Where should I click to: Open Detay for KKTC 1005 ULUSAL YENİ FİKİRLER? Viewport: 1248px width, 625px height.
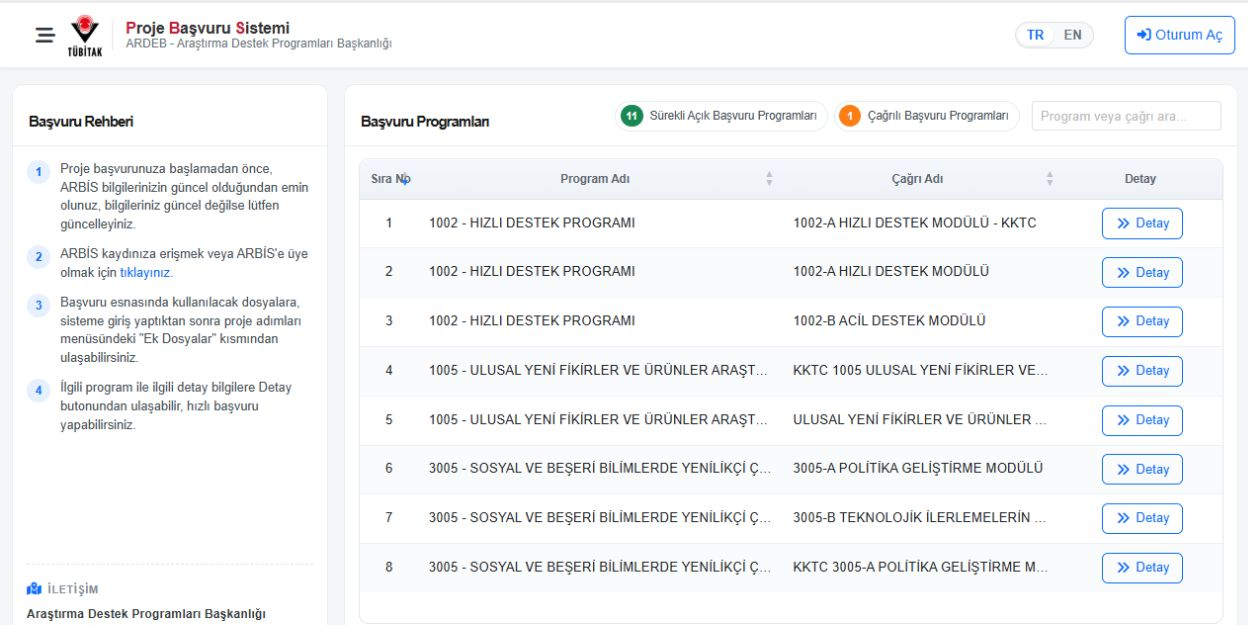coord(1142,370)
